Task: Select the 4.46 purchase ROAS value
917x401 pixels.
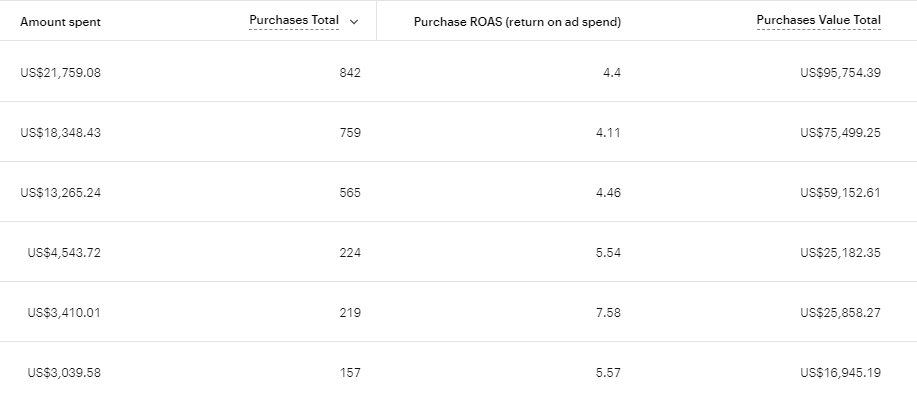Action: click(x=607, y=192)
